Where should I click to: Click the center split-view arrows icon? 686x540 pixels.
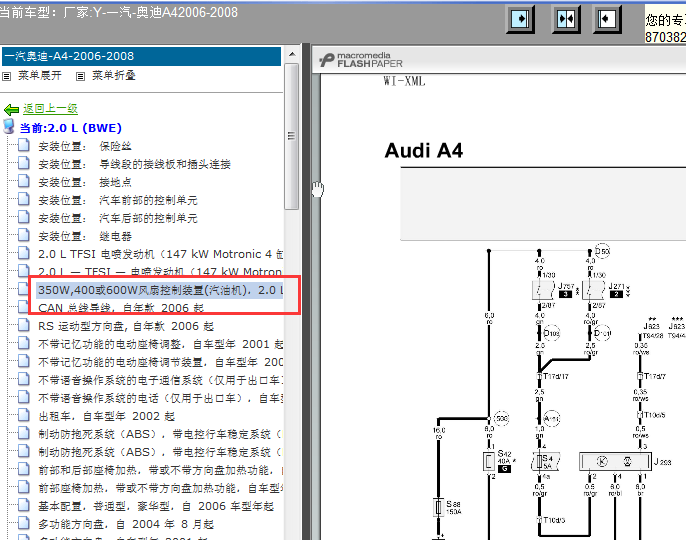[566, 19]
